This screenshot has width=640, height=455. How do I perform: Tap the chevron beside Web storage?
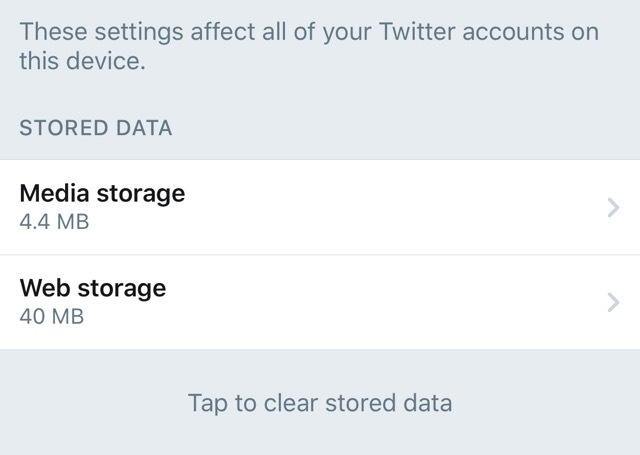tap(615, 302)
